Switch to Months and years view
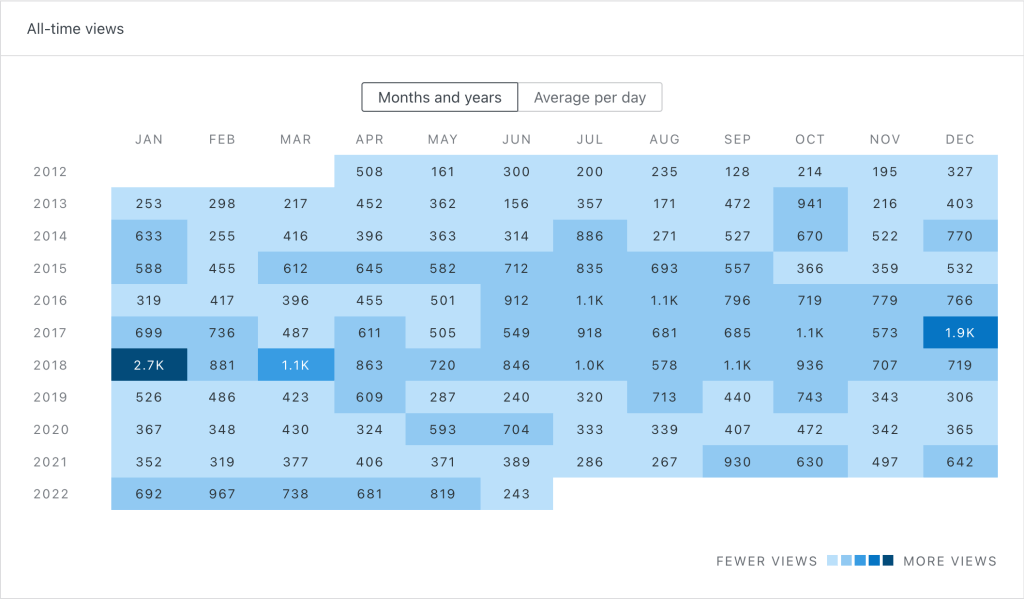The image size is (1024, 599). (440, 97)
